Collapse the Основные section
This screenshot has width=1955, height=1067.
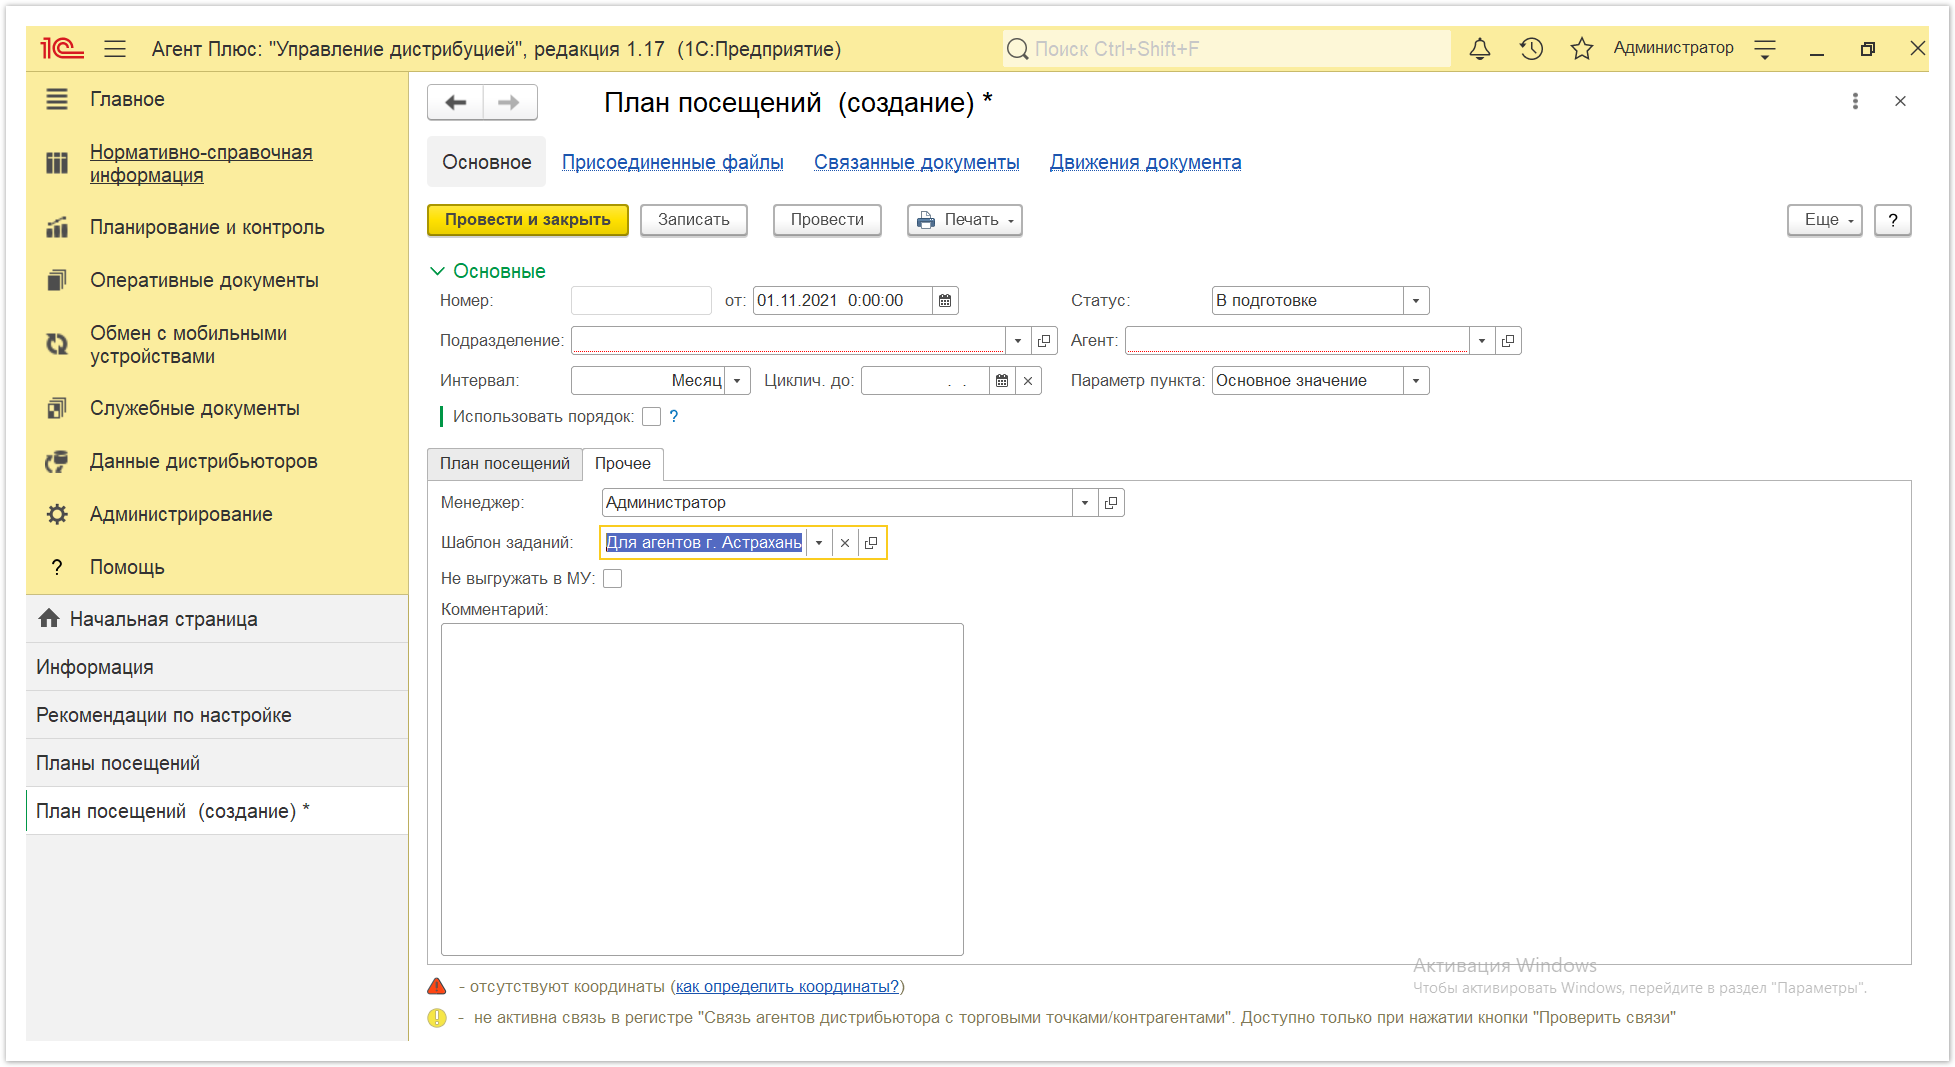[487, 271]
